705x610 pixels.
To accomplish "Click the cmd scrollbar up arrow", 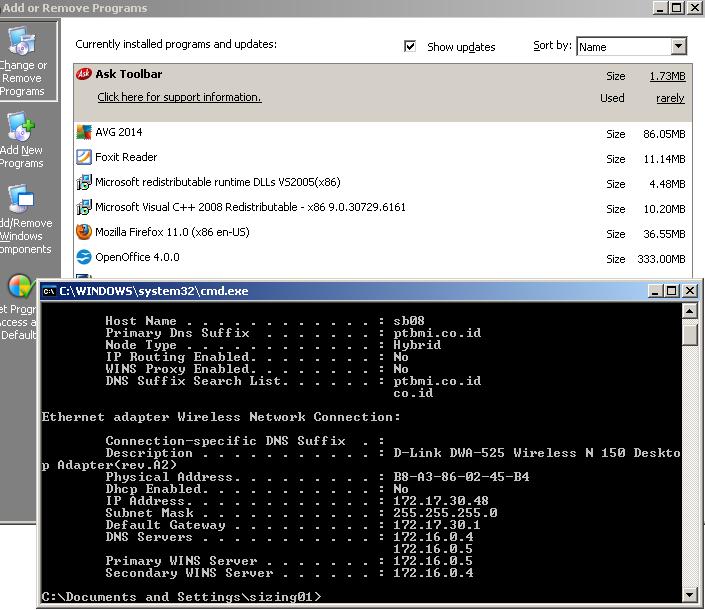I will click(x=690, y=311).
